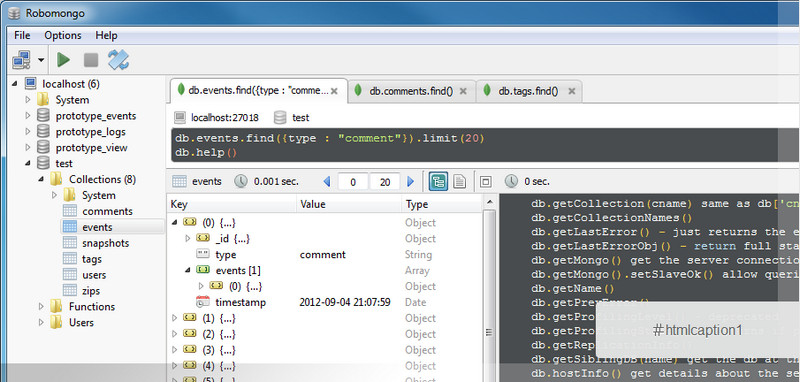
Task: Run the query with green Execute button
Action: [x=63, y=60]
